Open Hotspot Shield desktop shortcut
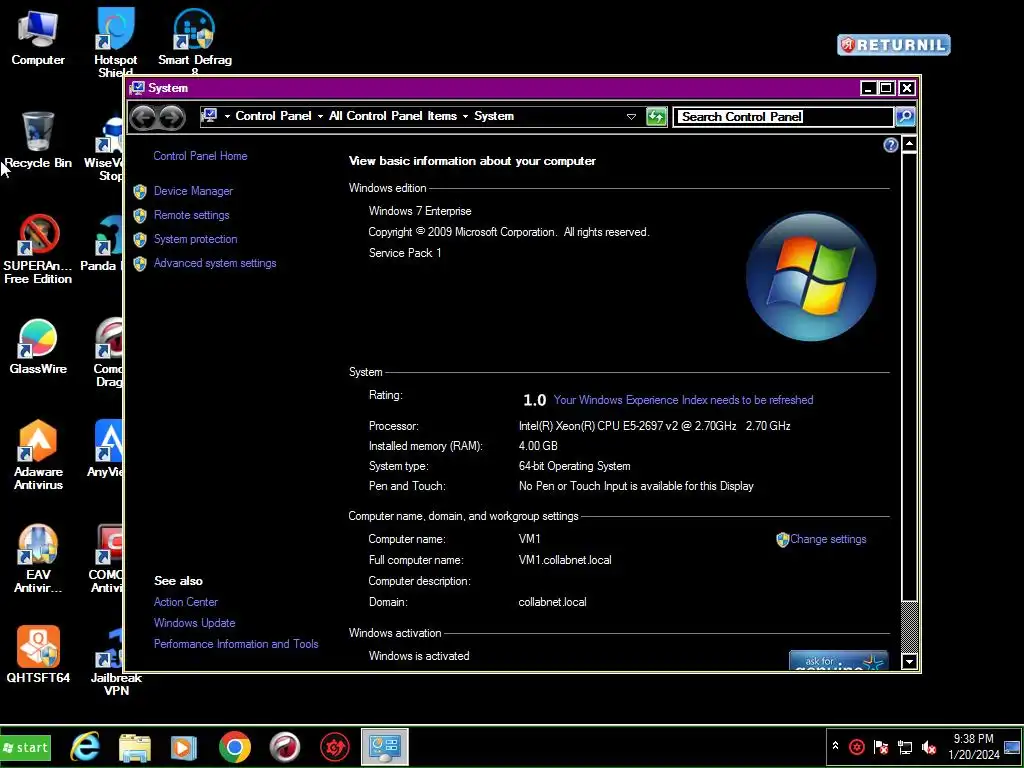Image resolution: width=1024 pixels, height=768 pixels. tap(116, 42)
